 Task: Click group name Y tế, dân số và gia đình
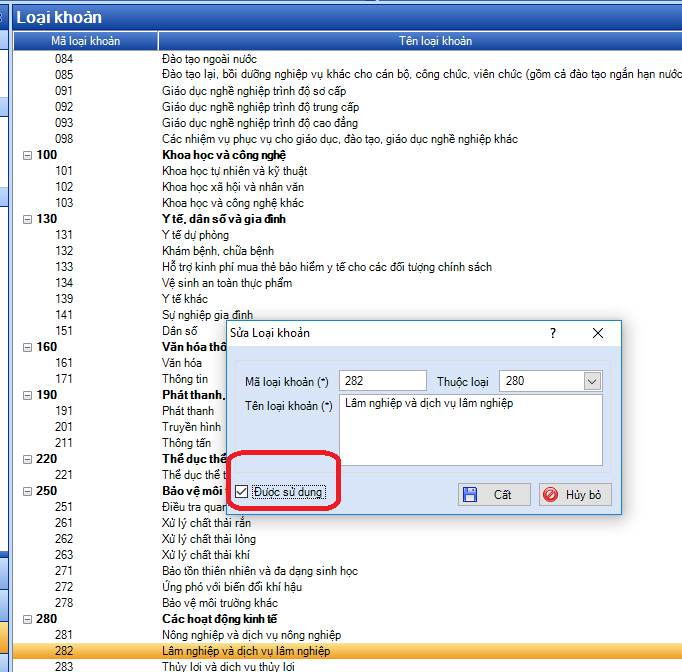click(224, 219)
